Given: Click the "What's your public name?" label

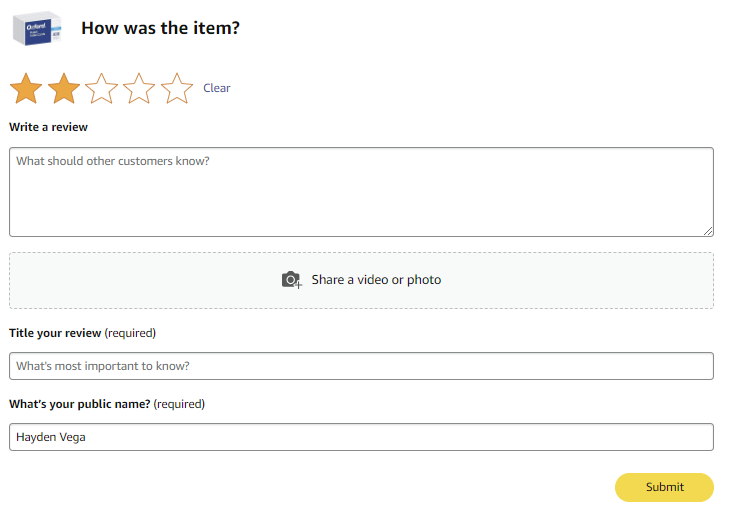Looking at the screenshot, I should click(x=79, y=404).
